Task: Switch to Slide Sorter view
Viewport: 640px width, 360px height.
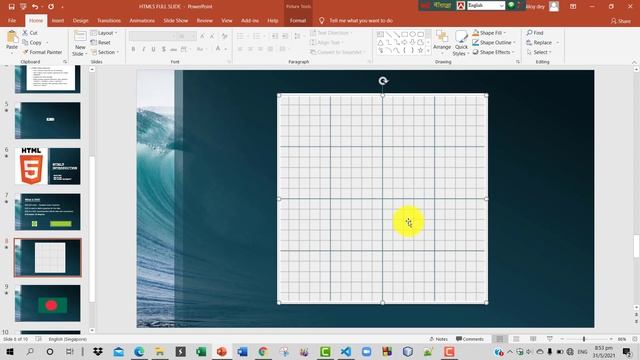Action: (x=516, y=339)
